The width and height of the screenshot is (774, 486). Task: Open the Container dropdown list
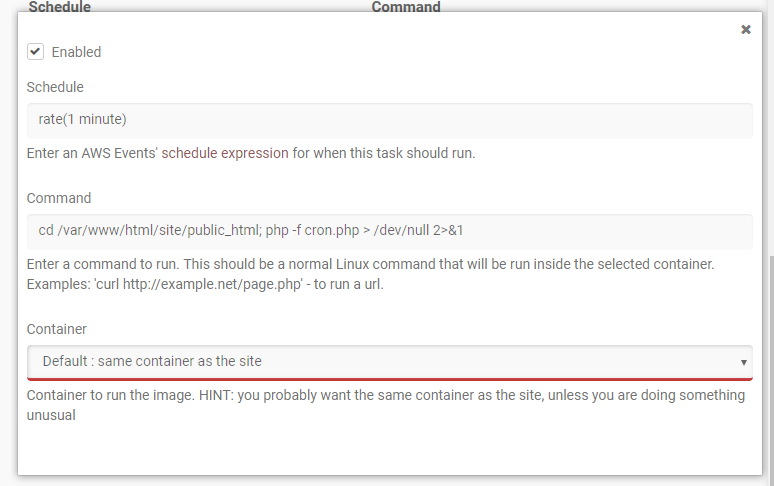coord(389,361)
